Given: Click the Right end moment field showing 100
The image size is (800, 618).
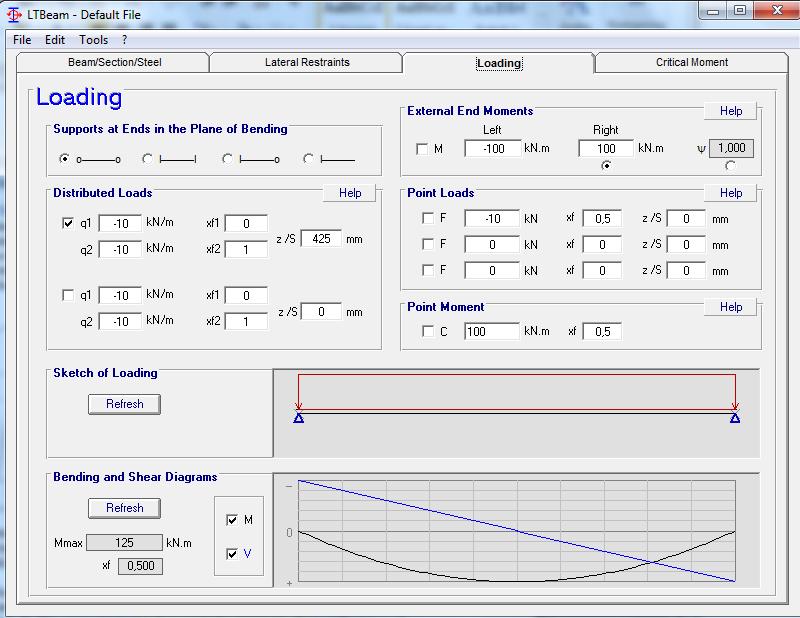Looking at the screenshot, I should [x=606, y=149].
